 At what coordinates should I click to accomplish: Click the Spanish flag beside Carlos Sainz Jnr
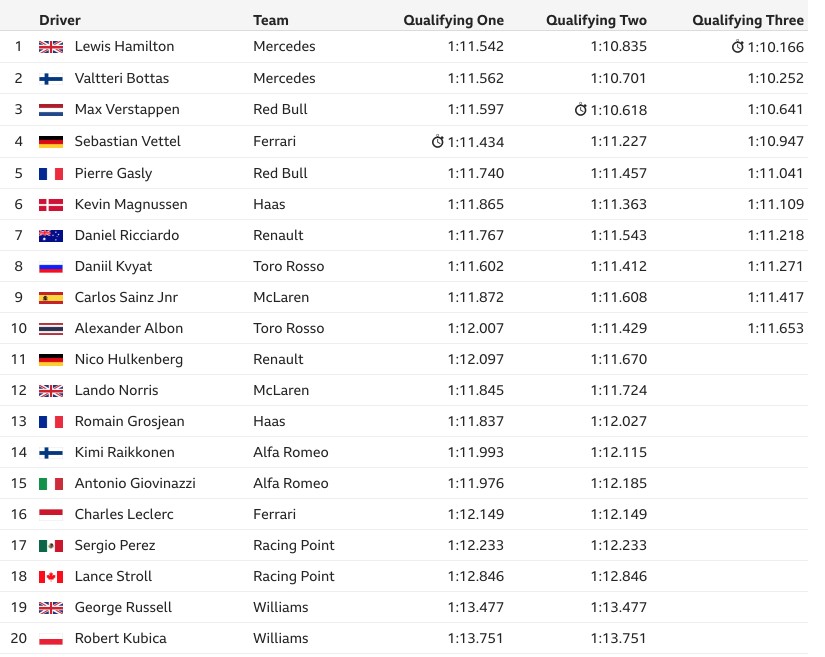point(51,298)
